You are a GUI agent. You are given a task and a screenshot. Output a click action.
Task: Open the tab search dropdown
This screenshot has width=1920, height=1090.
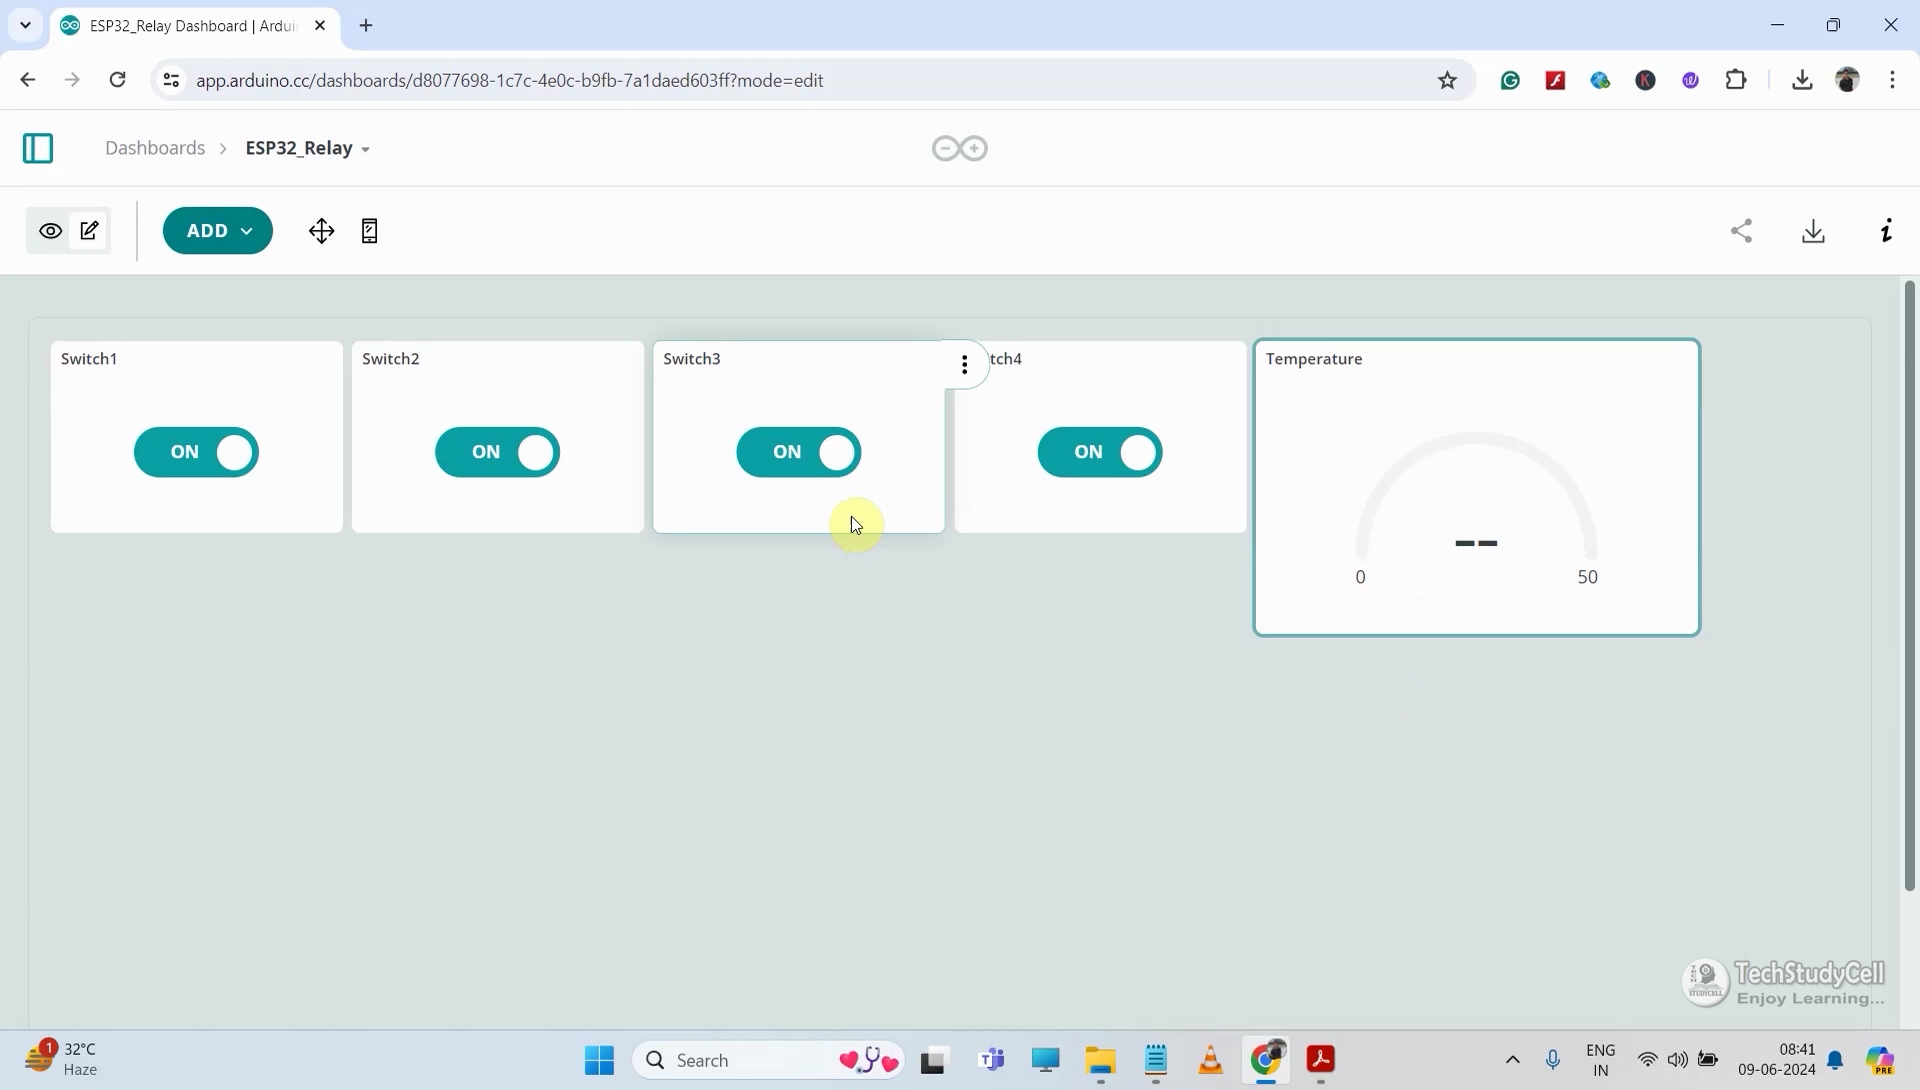tap(26, 26)
